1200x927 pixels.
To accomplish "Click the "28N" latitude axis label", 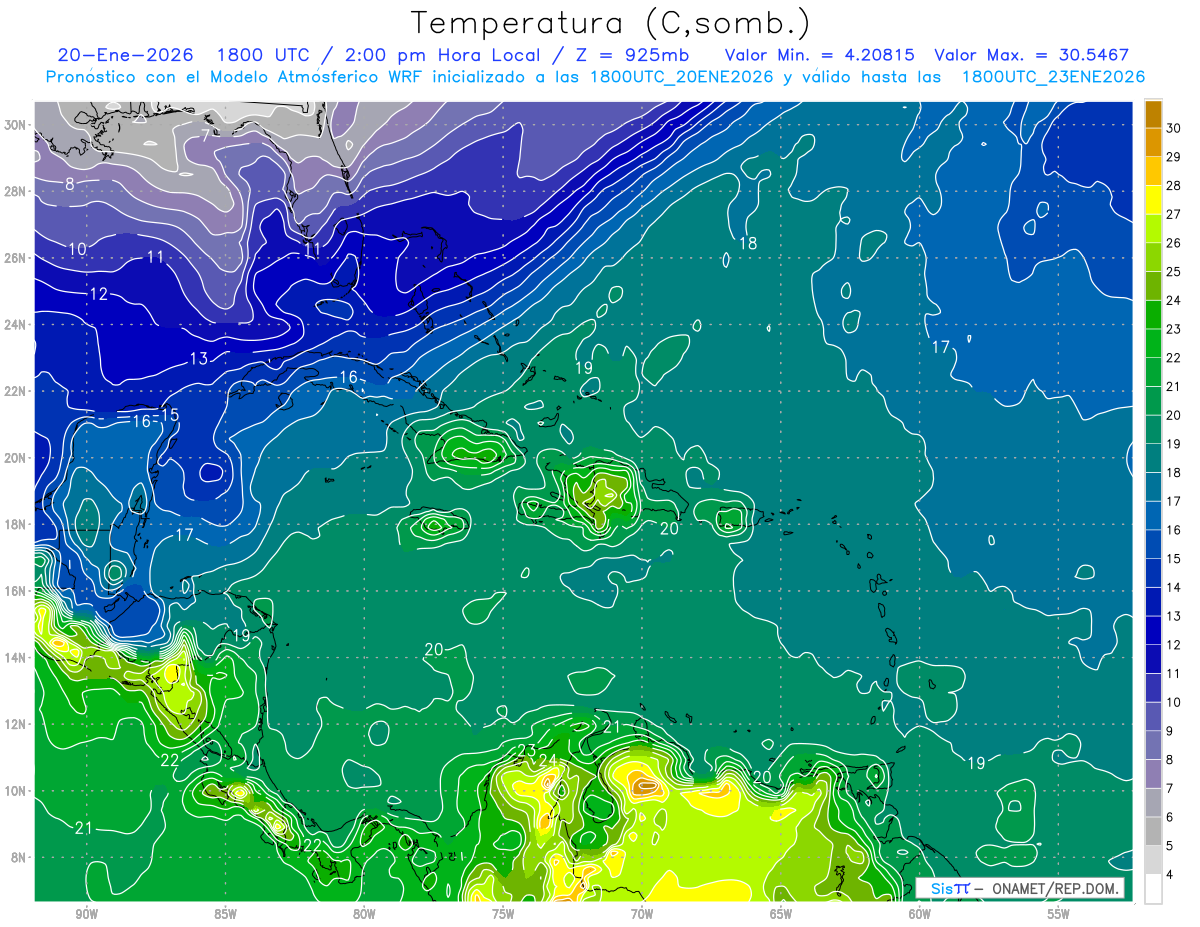I will tap(16, 191).
